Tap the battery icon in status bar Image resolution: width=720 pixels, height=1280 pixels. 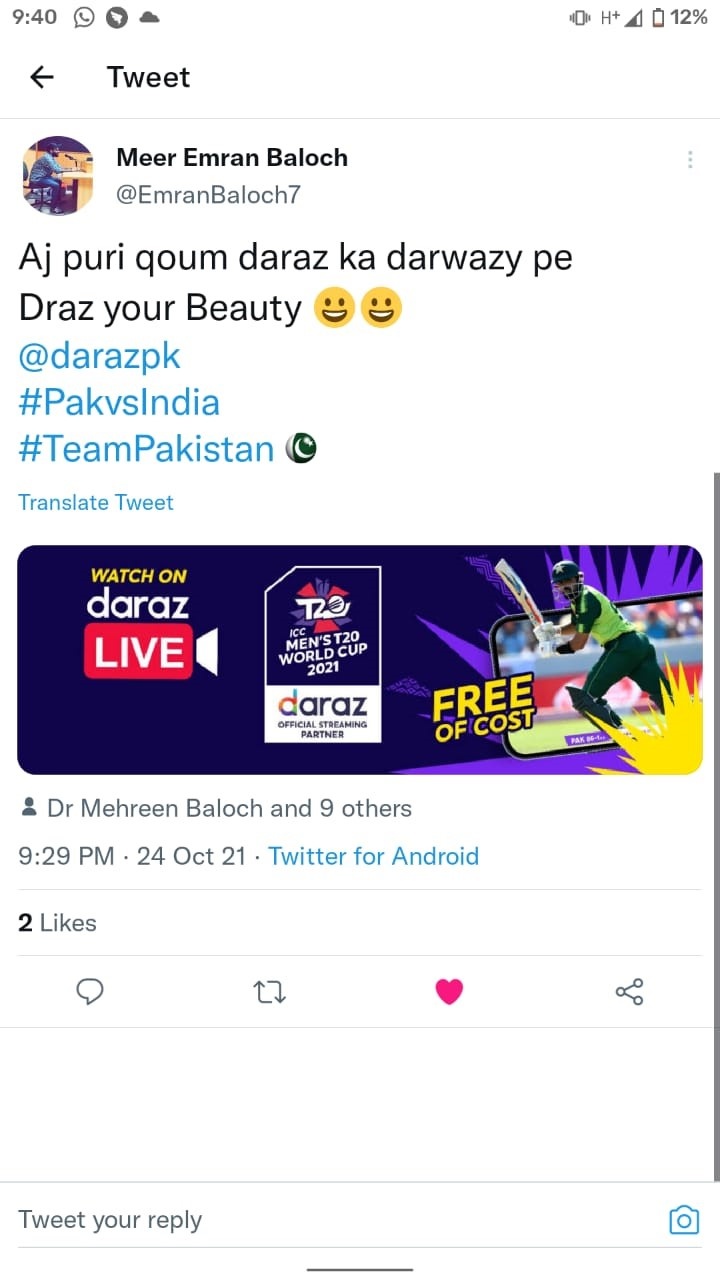[x=658, y=17]
